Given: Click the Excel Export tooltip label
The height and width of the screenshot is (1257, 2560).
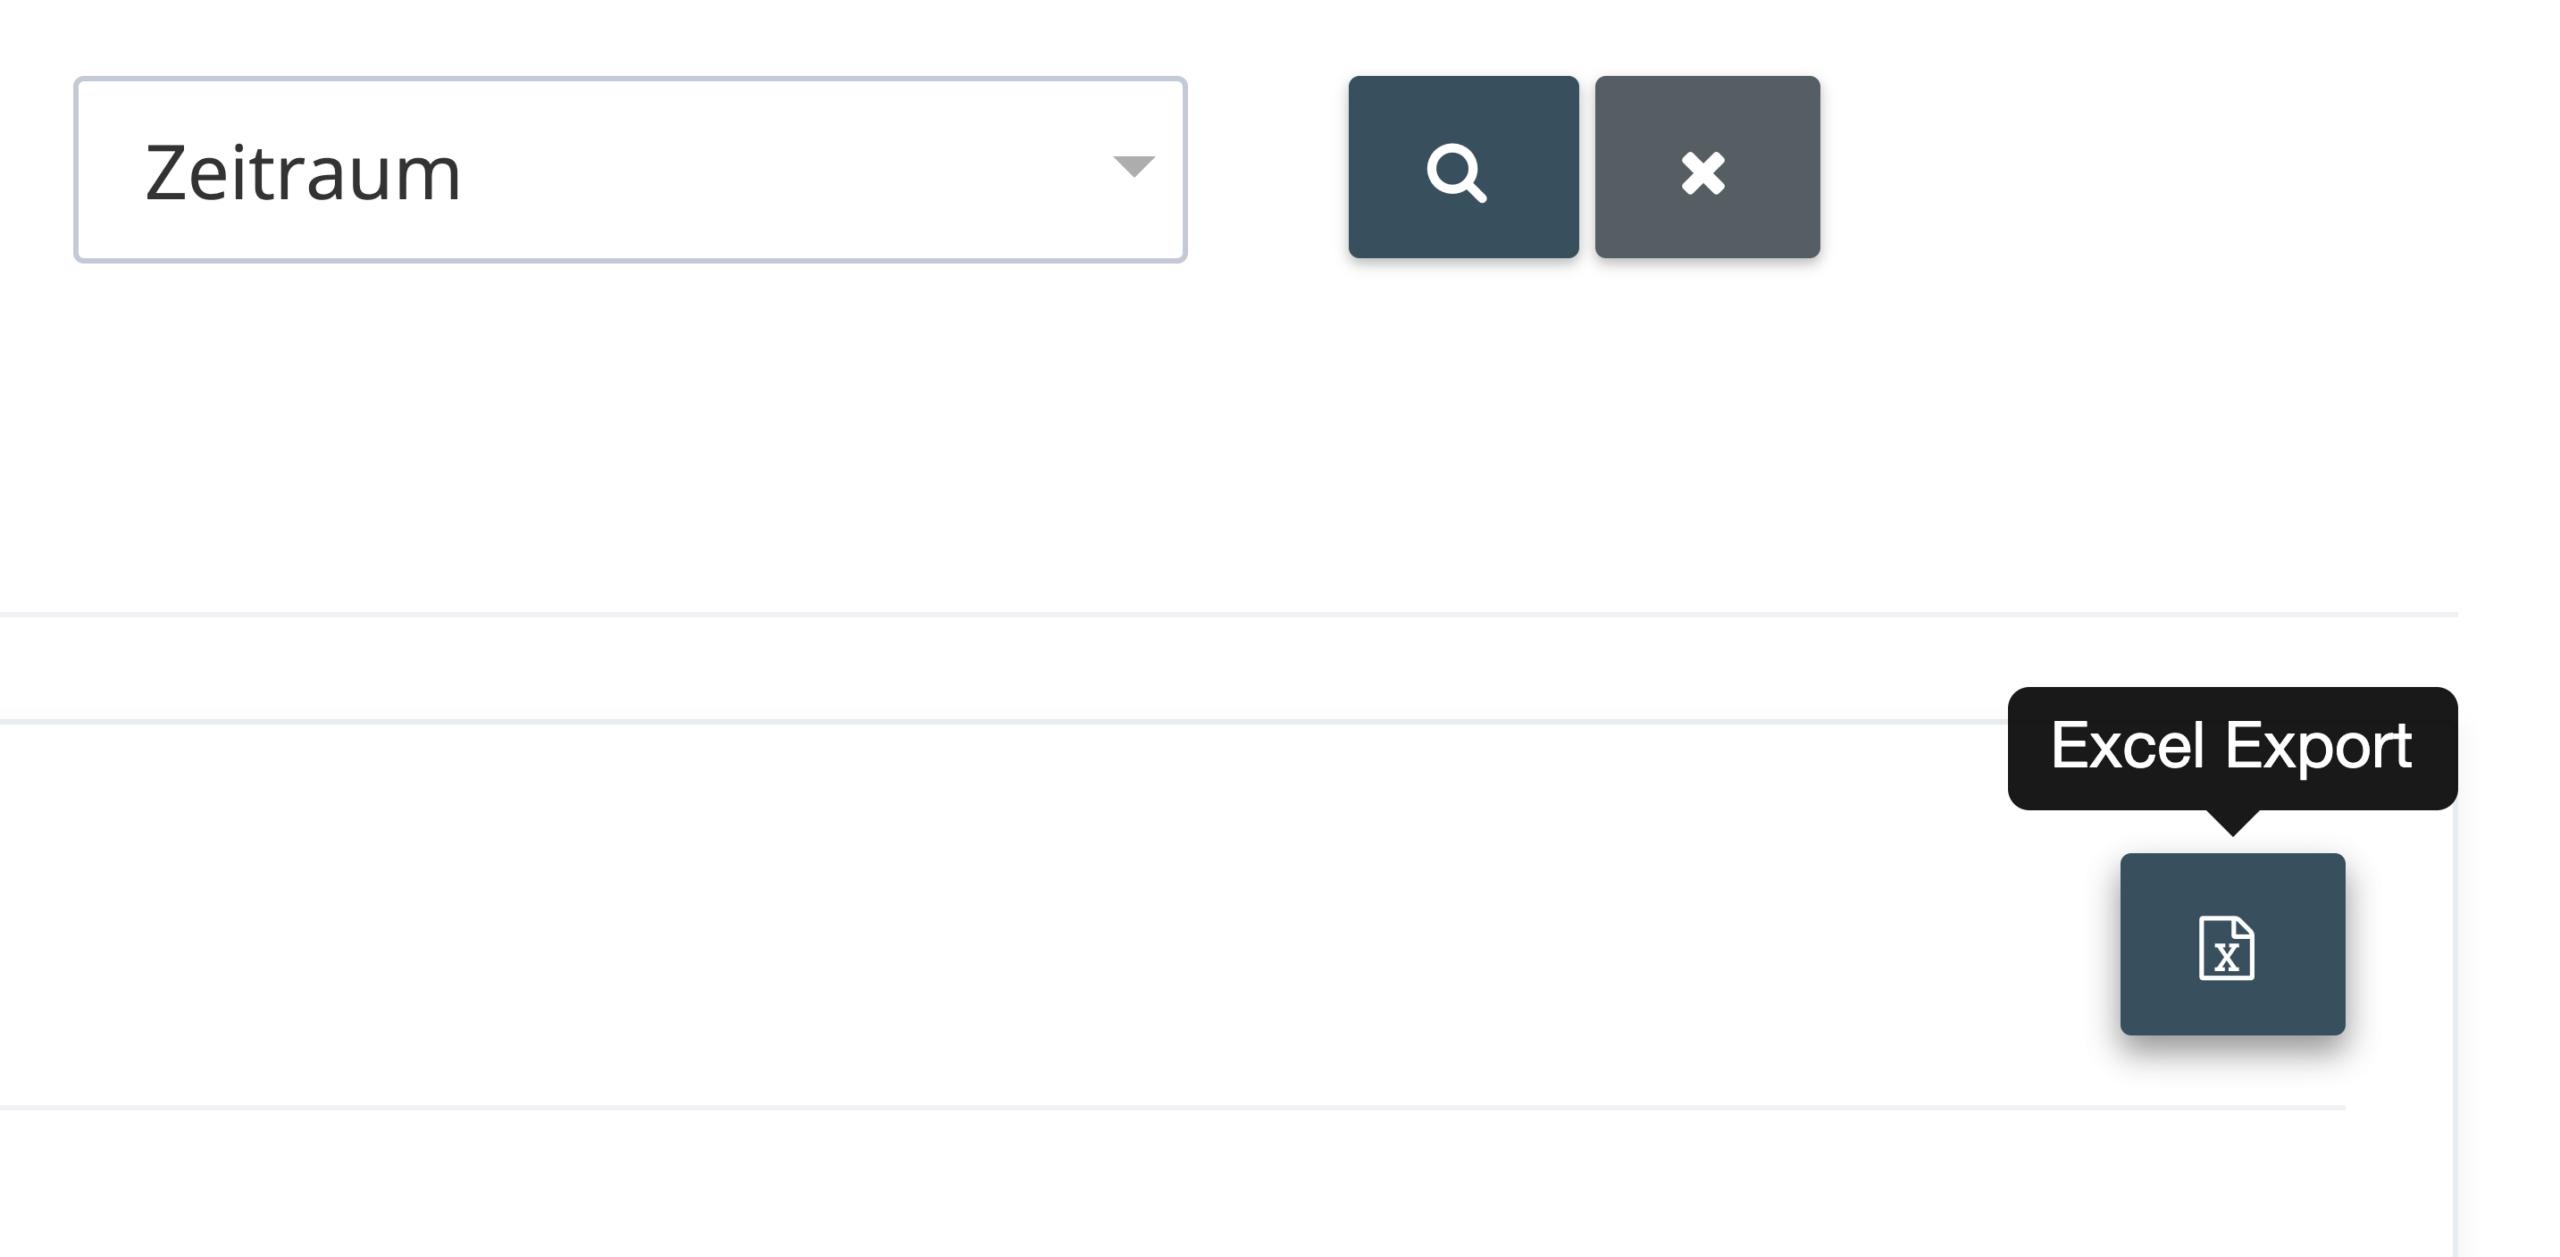Looking at the screenshot, I should (x=2232, y=746).
